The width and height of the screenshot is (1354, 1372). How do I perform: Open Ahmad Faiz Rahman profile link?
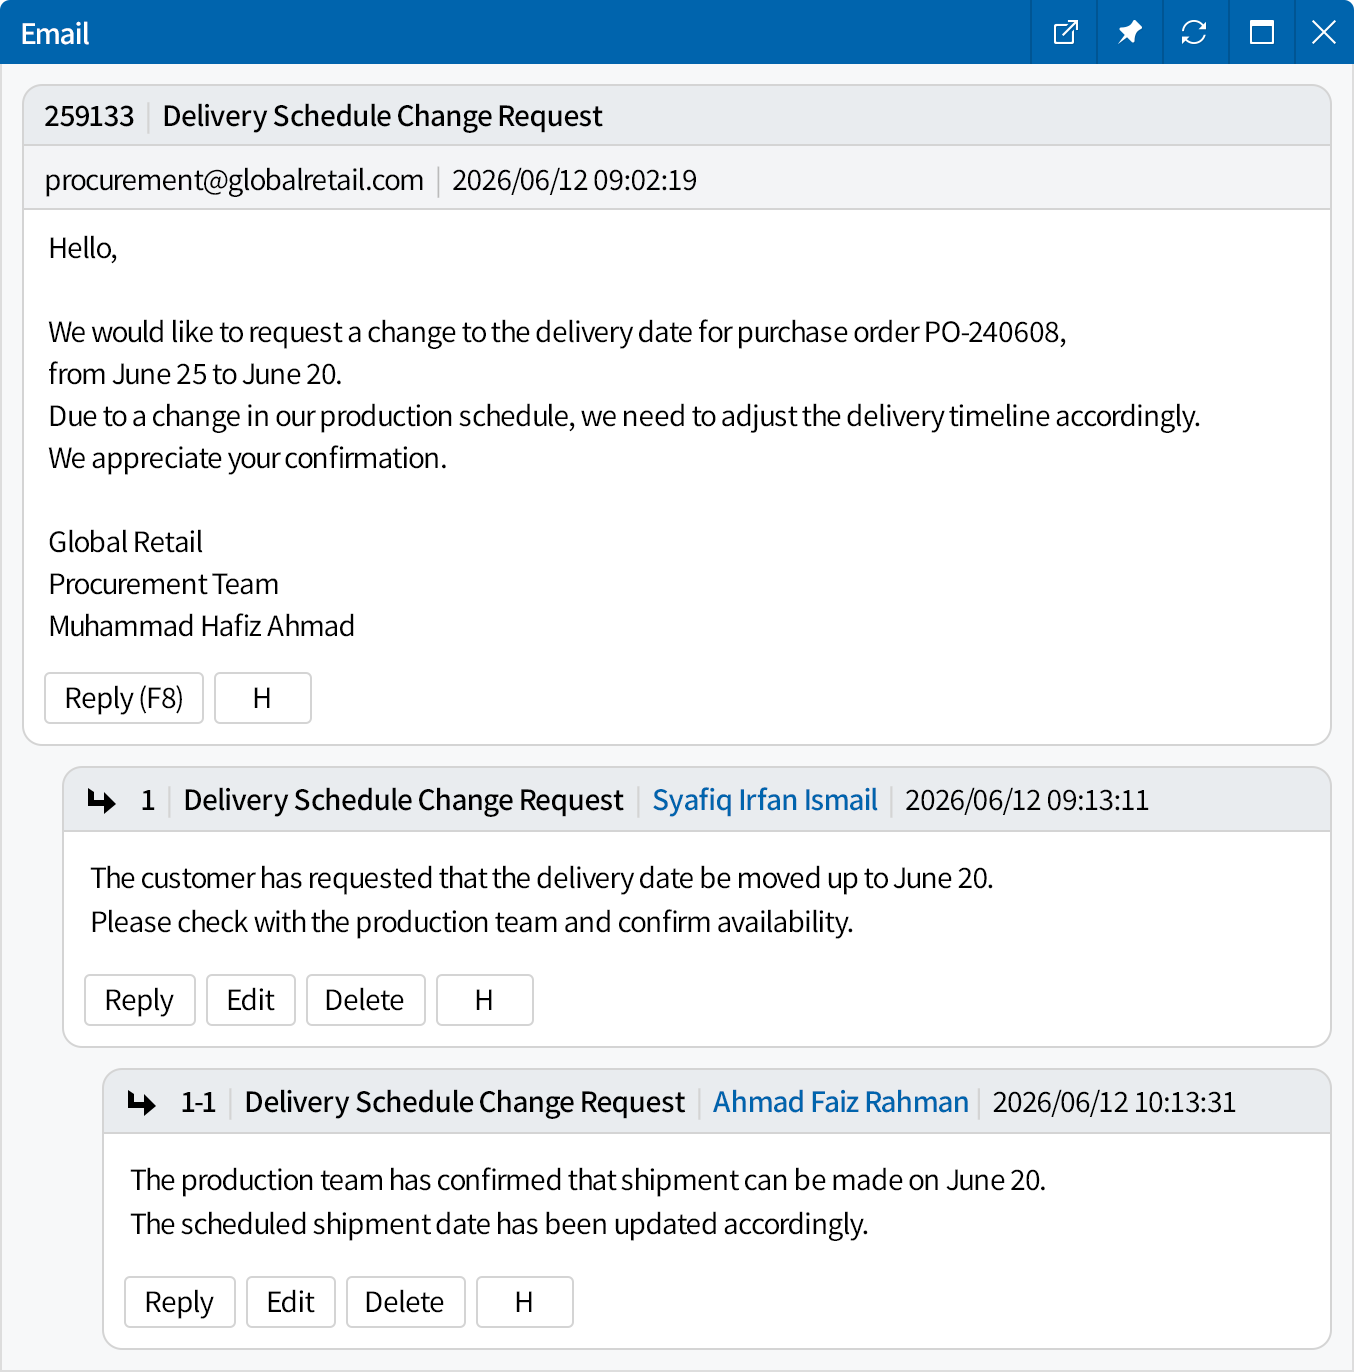click(x=841, y=1102)
